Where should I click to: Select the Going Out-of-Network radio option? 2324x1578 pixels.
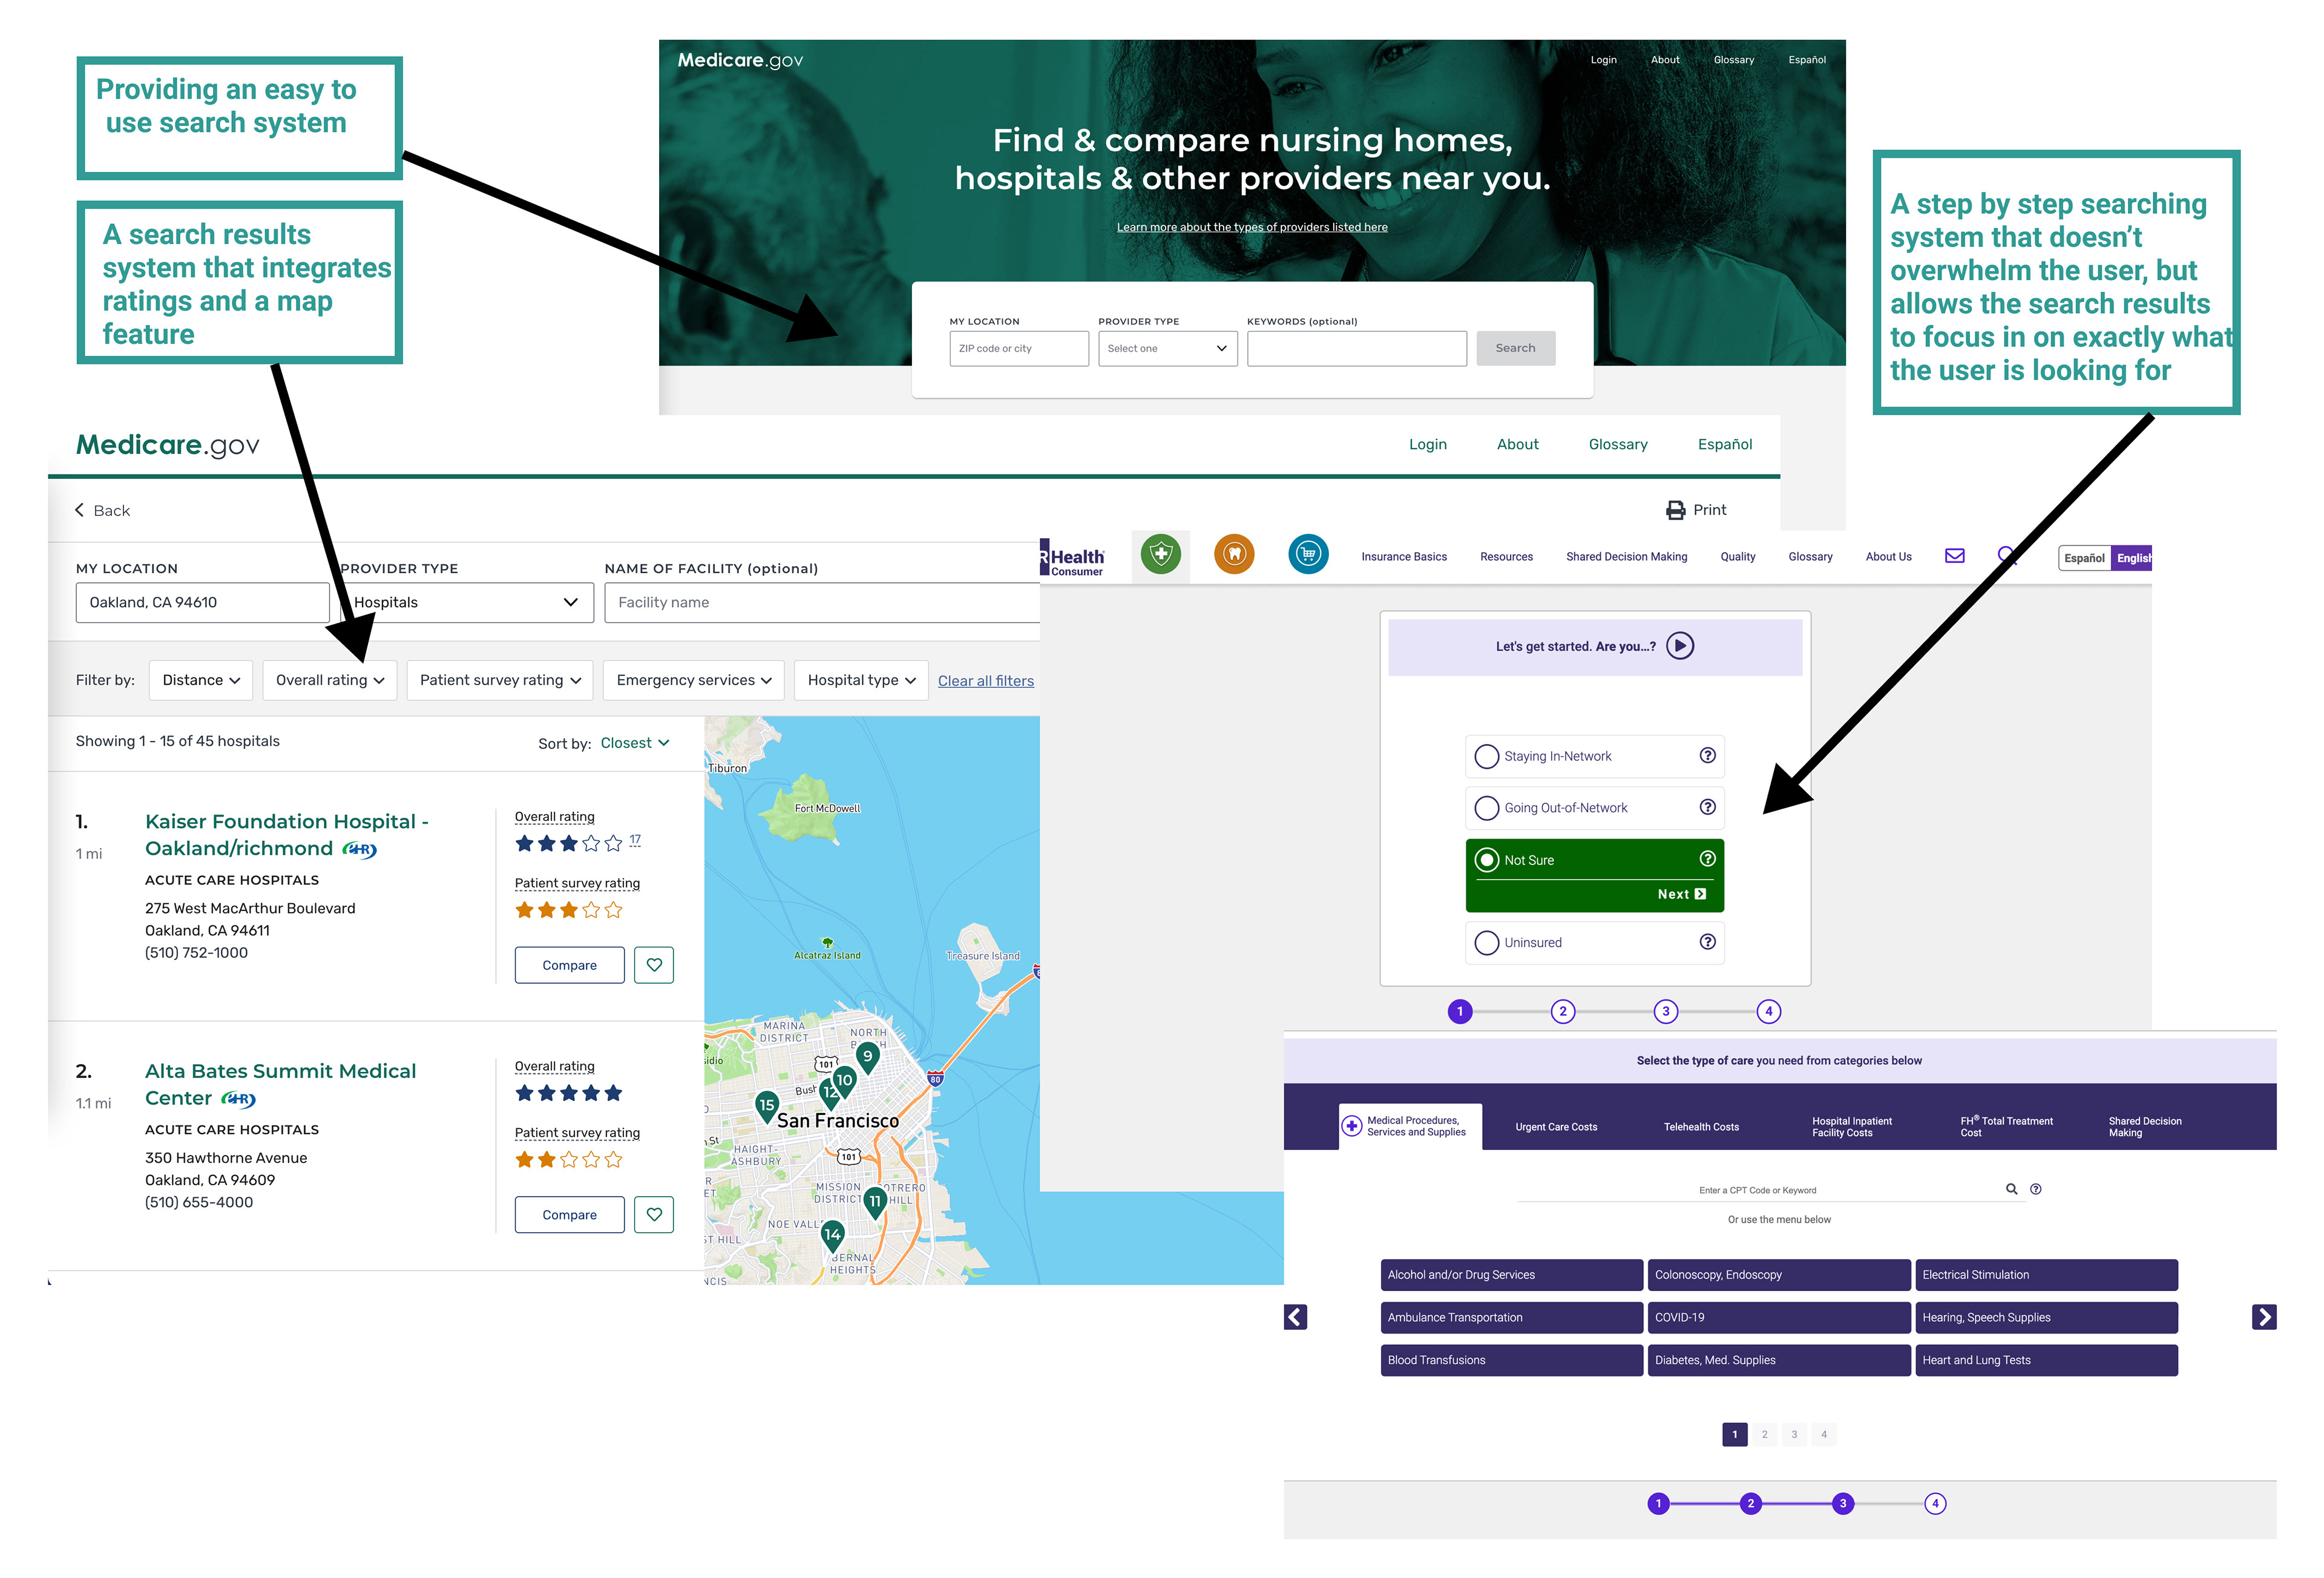tap(1487, 808)
